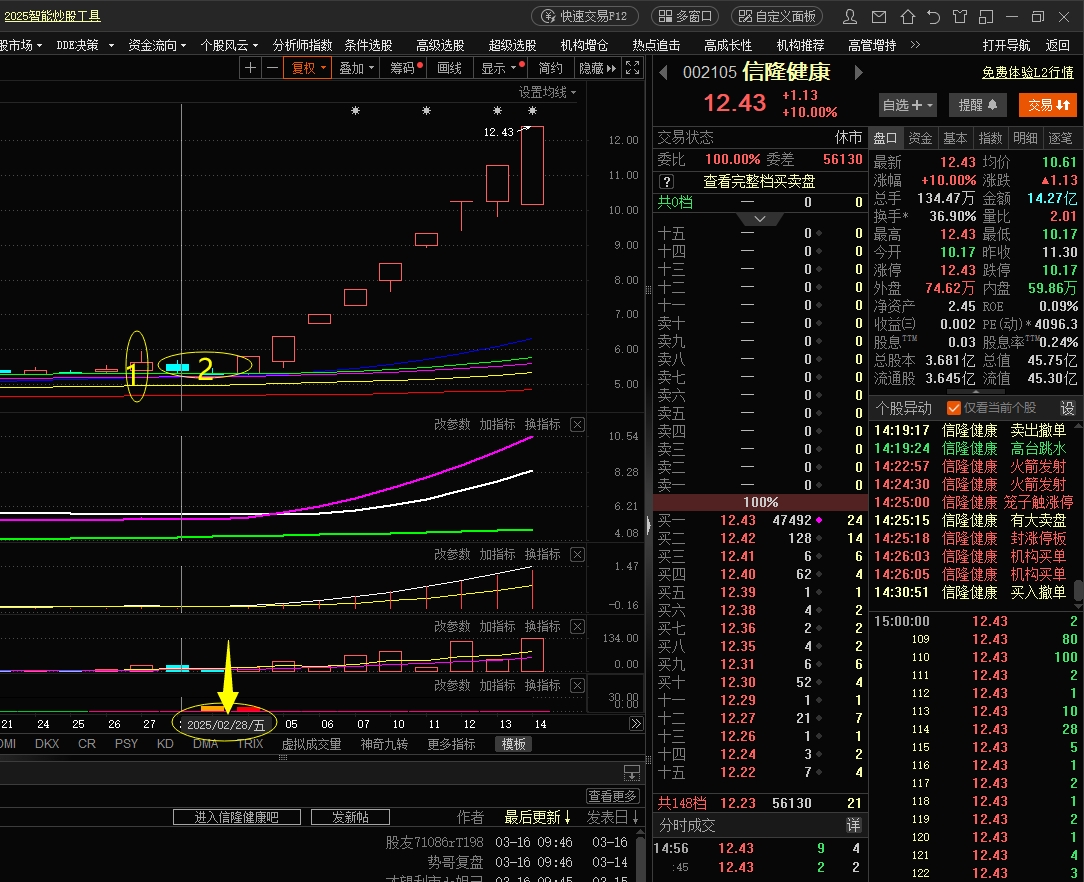Screen dimensions: 1084x882
Task: Switch to 资金 tab
Action: click(x=919, y=138)
